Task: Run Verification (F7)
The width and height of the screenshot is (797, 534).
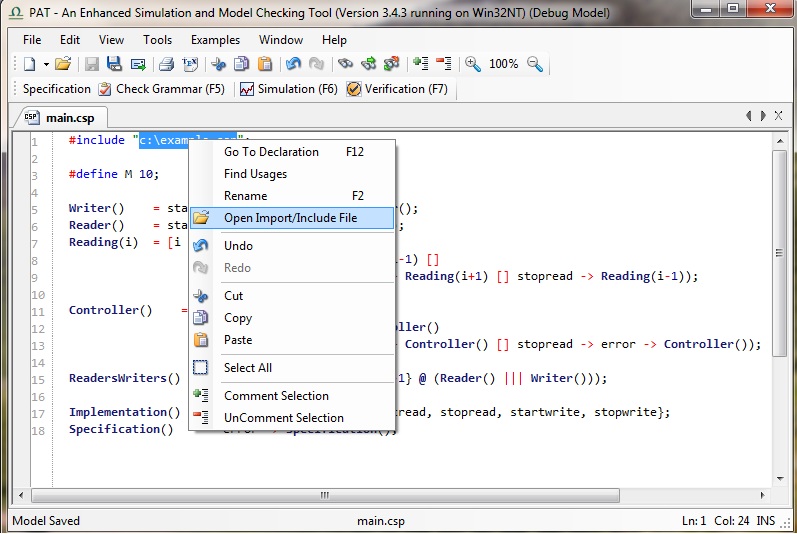Action: tap(397, 89)
